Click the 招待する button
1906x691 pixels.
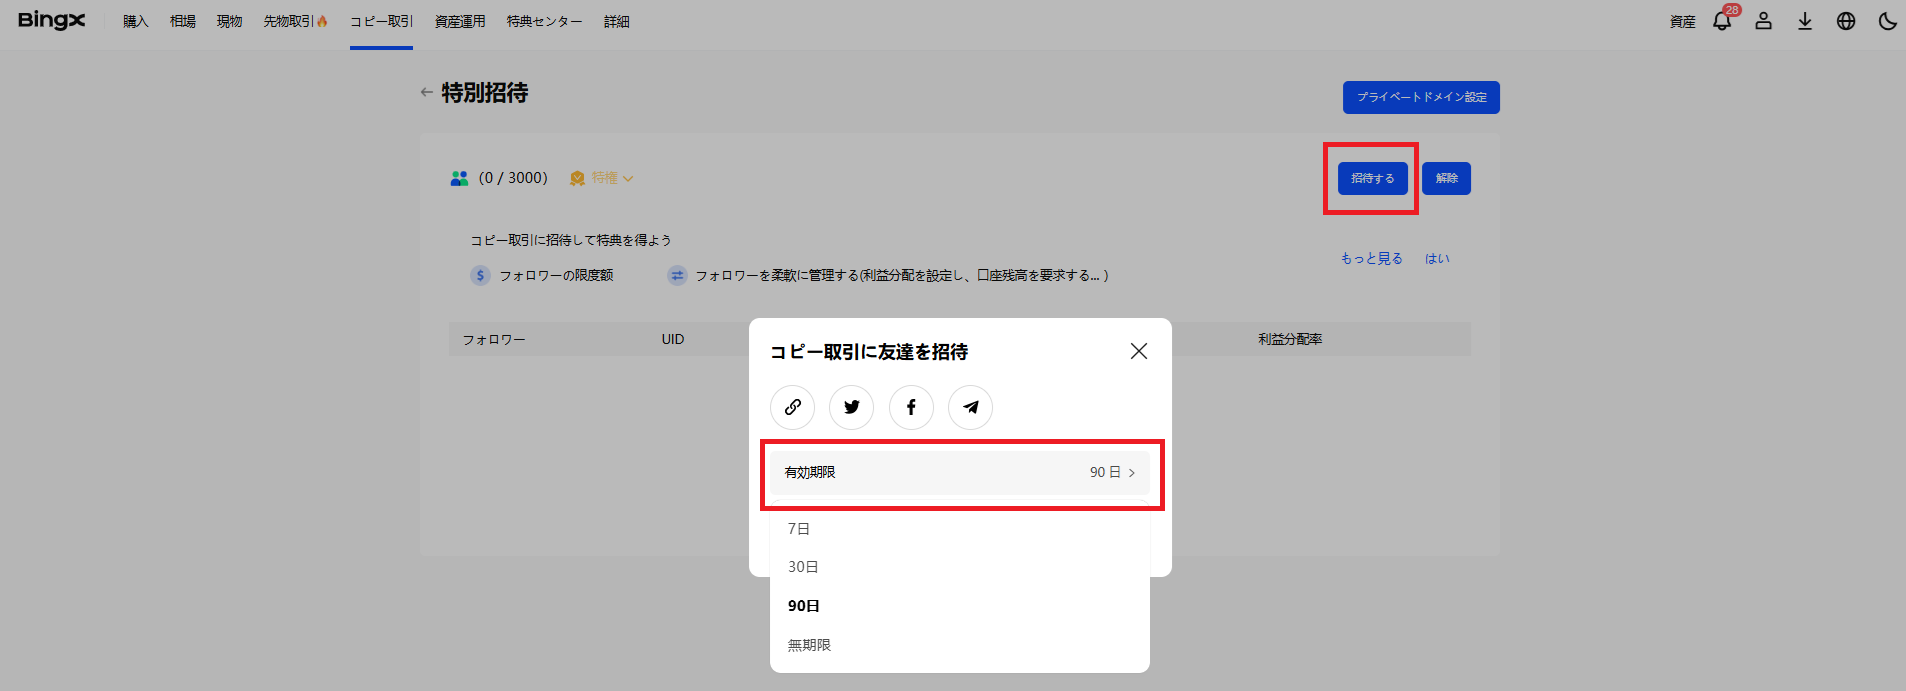coord(1372,178)
